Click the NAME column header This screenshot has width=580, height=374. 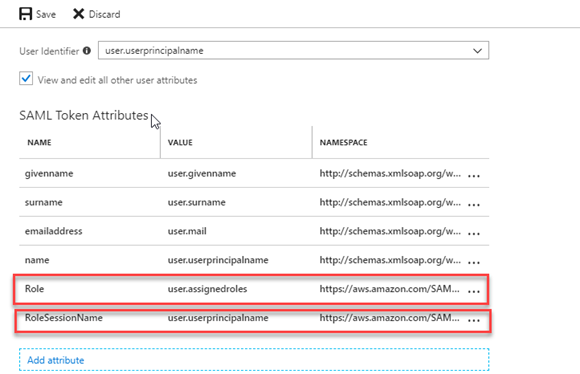click(x=39, y=142)
